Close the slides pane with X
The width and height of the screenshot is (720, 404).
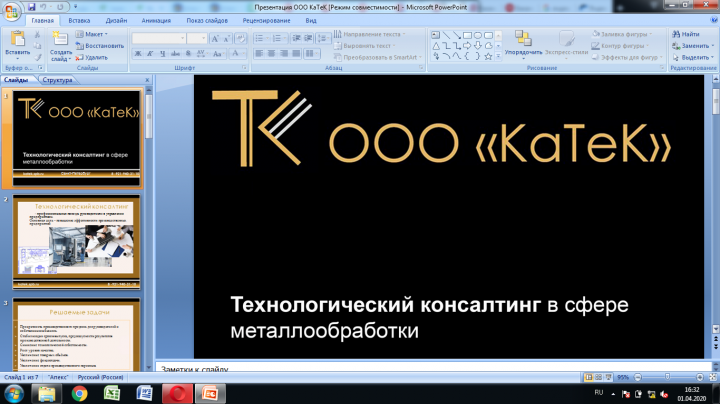click(x=147, y=80)
